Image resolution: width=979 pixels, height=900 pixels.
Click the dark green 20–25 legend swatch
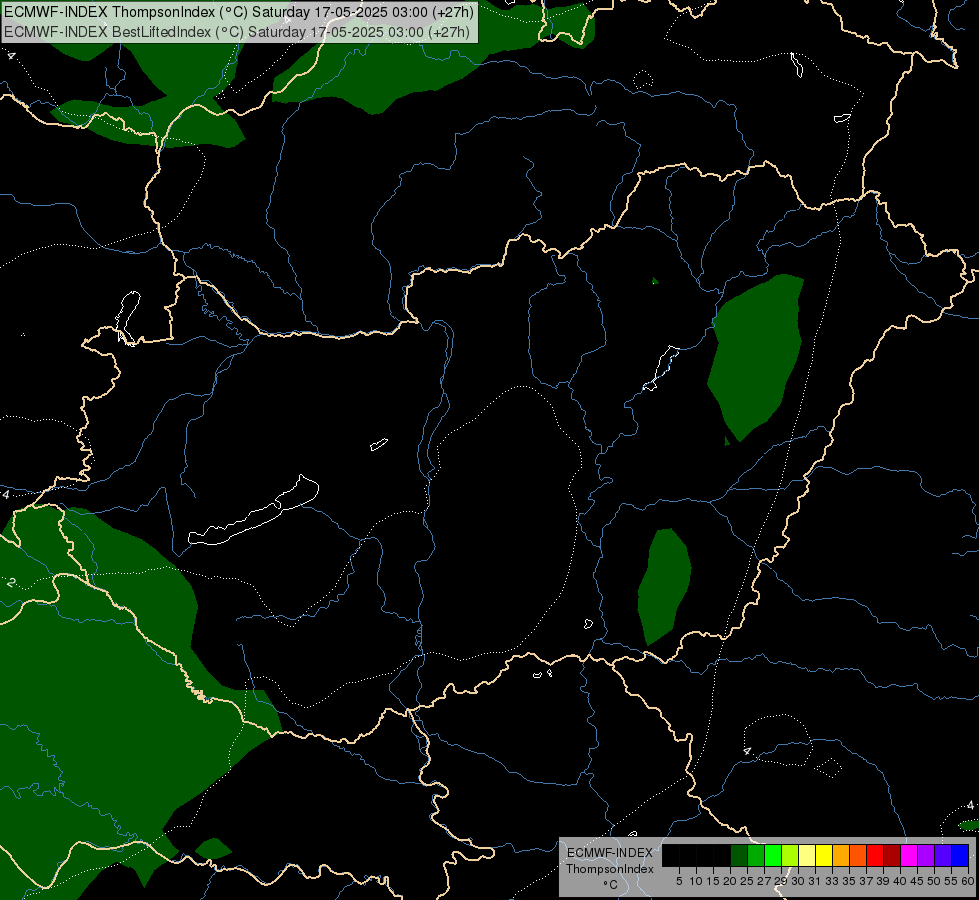(x=739, y=855)
